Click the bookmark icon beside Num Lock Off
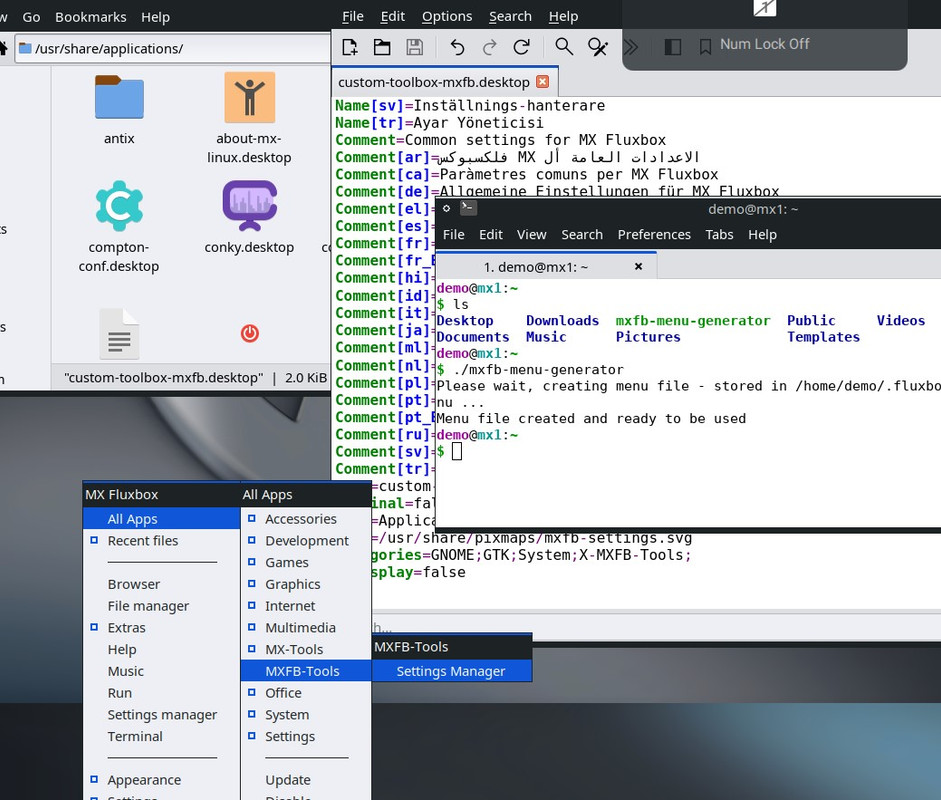 pyautogui.click(x=705, y=47)
